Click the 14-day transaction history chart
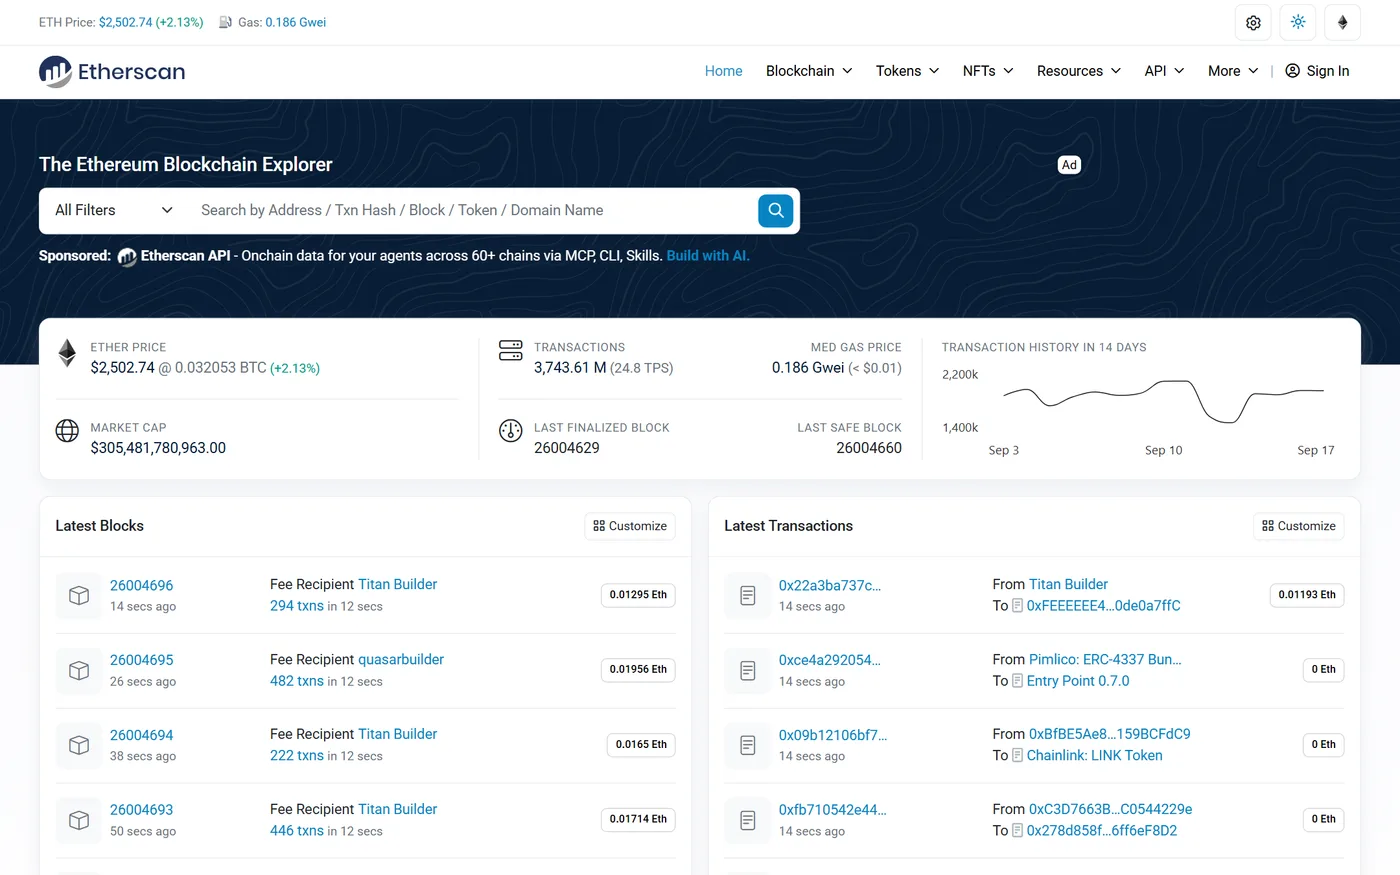1400x875 pixels. [x=1163, y=401]
